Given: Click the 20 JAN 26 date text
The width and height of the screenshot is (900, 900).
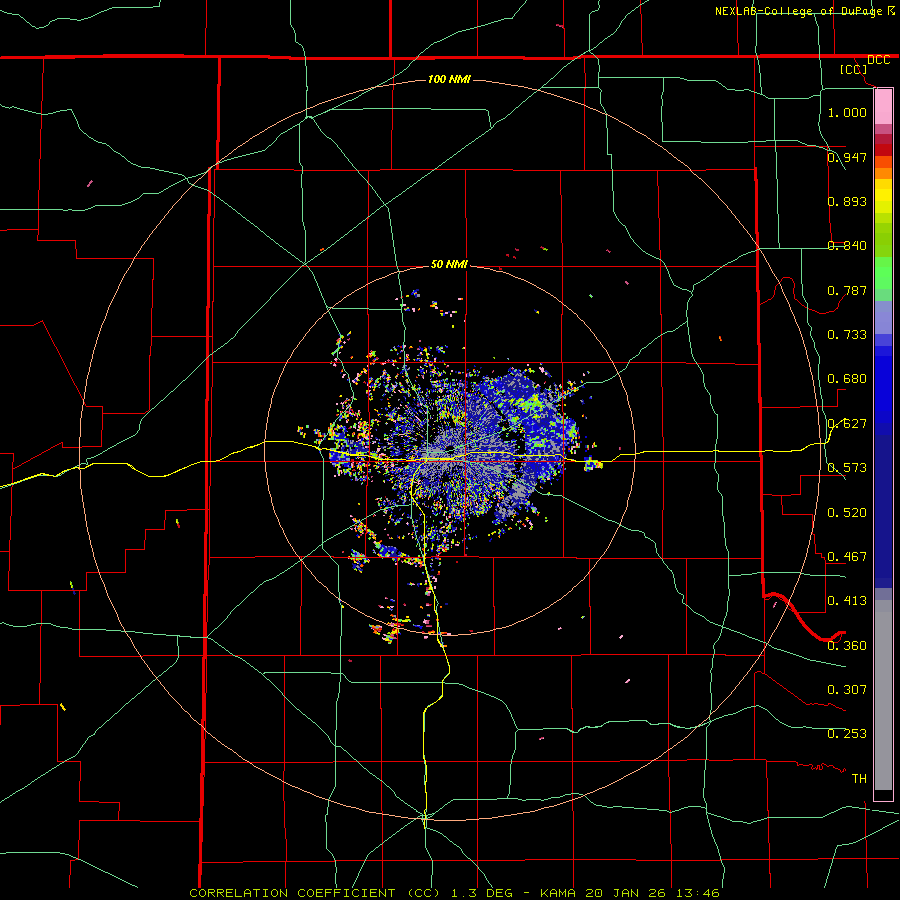Looking at the screenshot, I should click(626, 893).
